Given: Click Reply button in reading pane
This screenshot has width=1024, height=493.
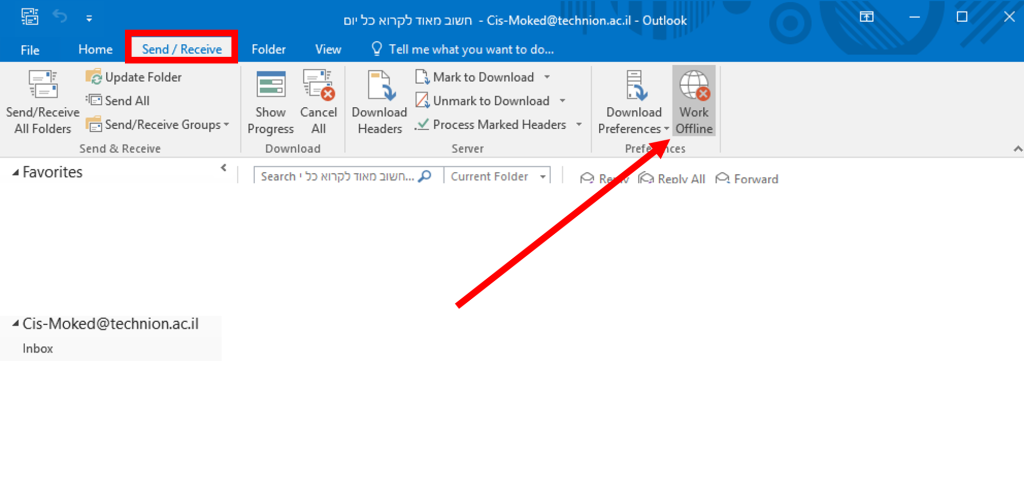Looking at the screenshot, I should (605, 179).
